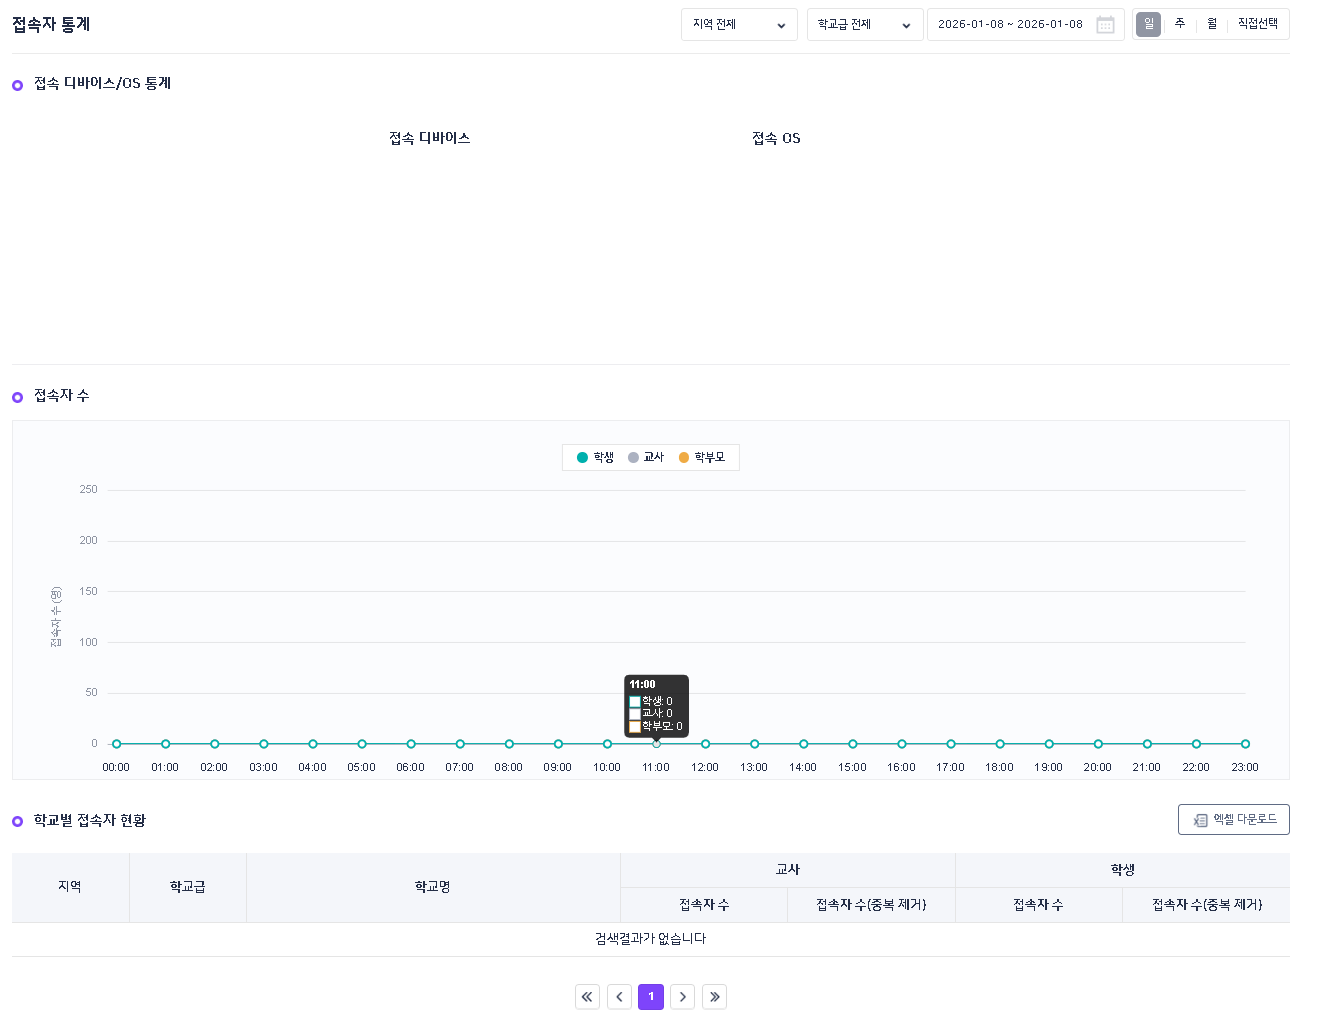Toggle 교사 series in chart legend

coord(646,458)
